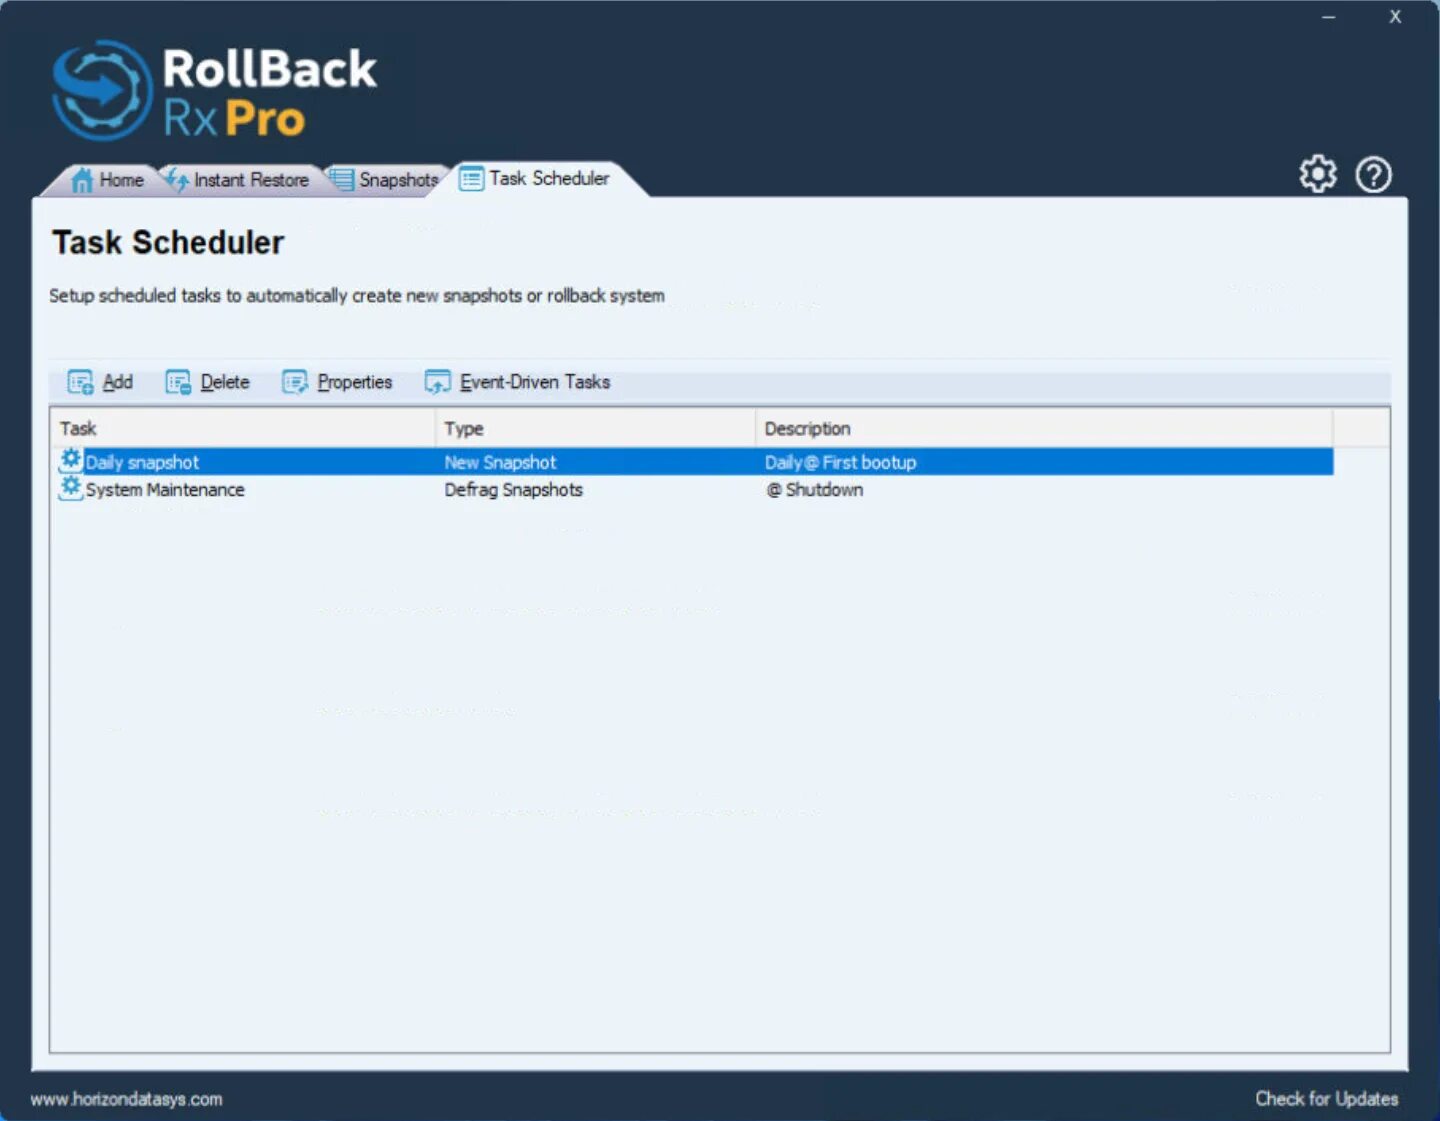Open the settings gear icon
The height and width of the screenshot is (1121, 1440).
pos(1318,174)
